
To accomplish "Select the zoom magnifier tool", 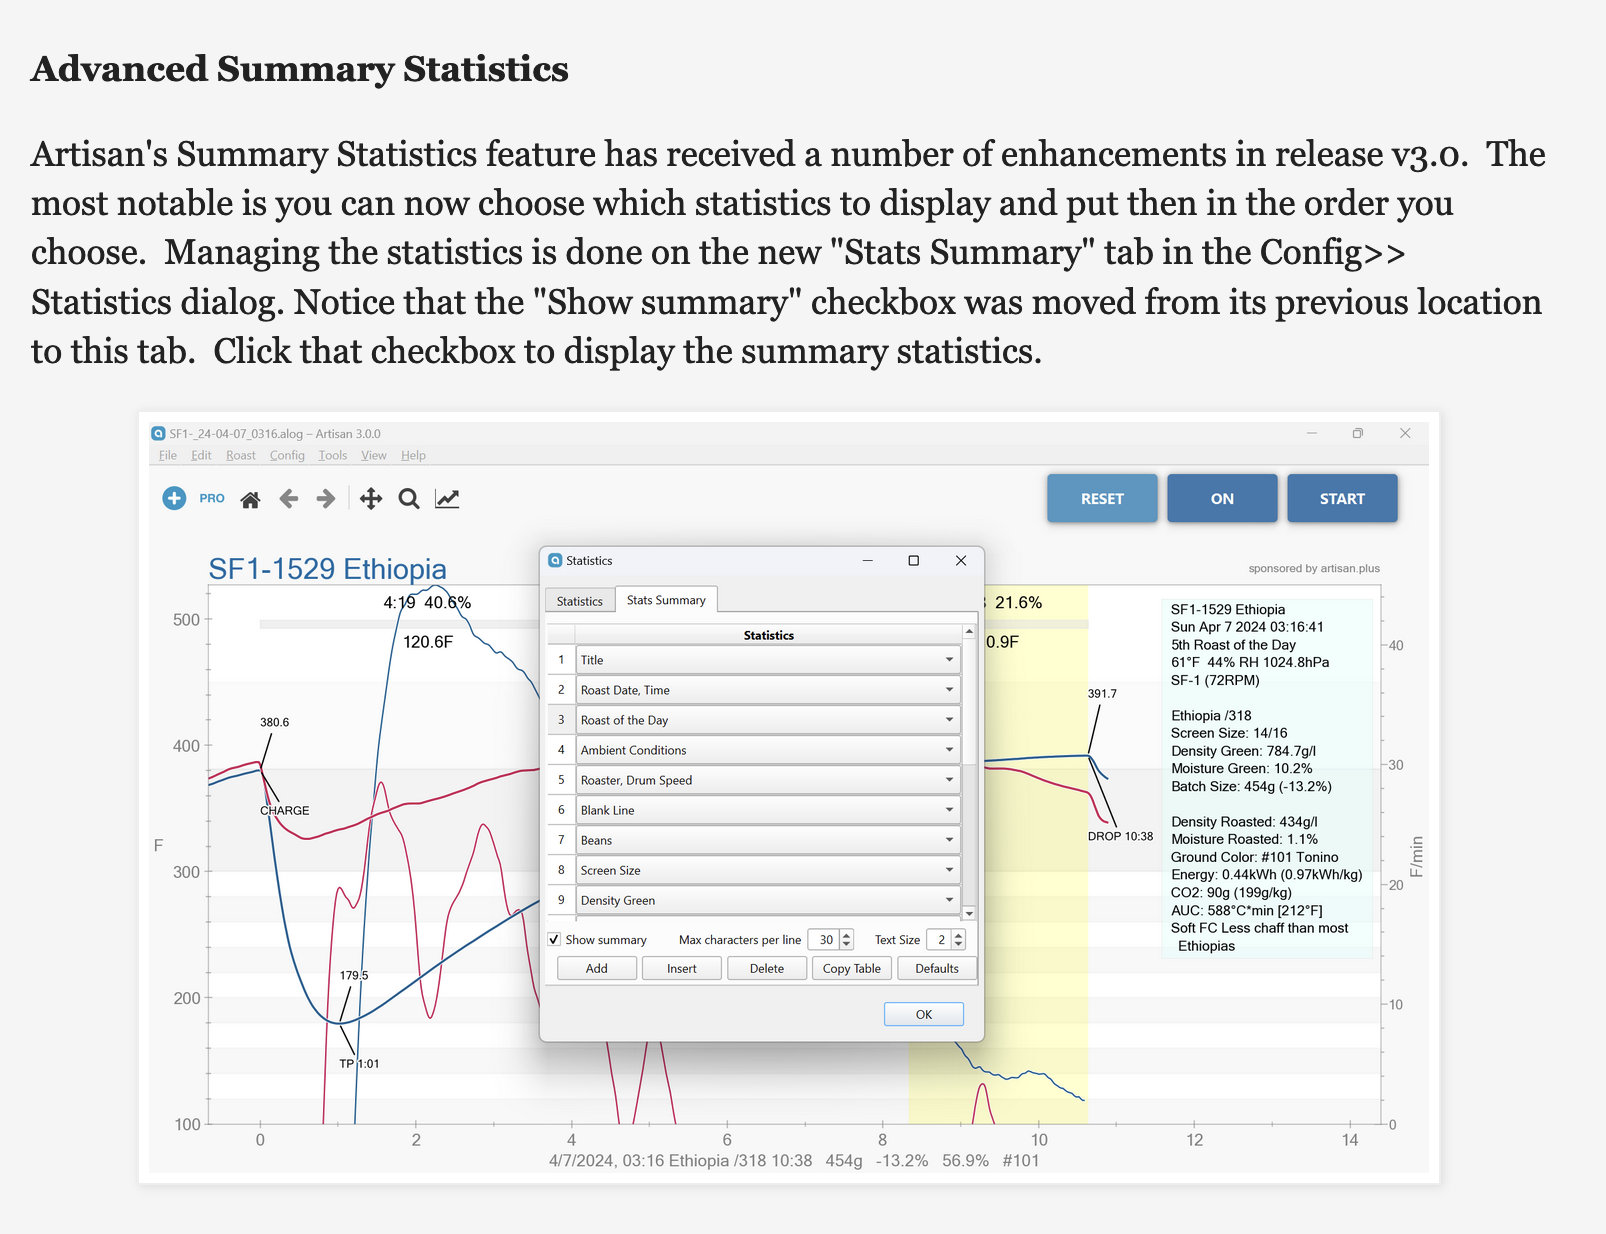I will coord(409,499).
